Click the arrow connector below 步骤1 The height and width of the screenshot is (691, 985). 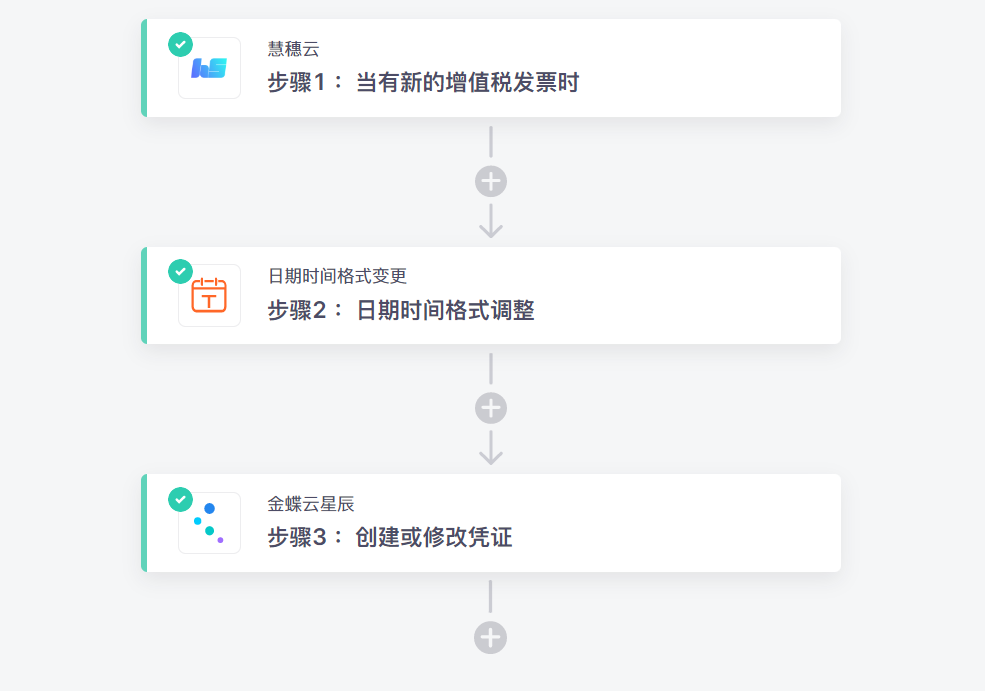click(x=491, y=221)
